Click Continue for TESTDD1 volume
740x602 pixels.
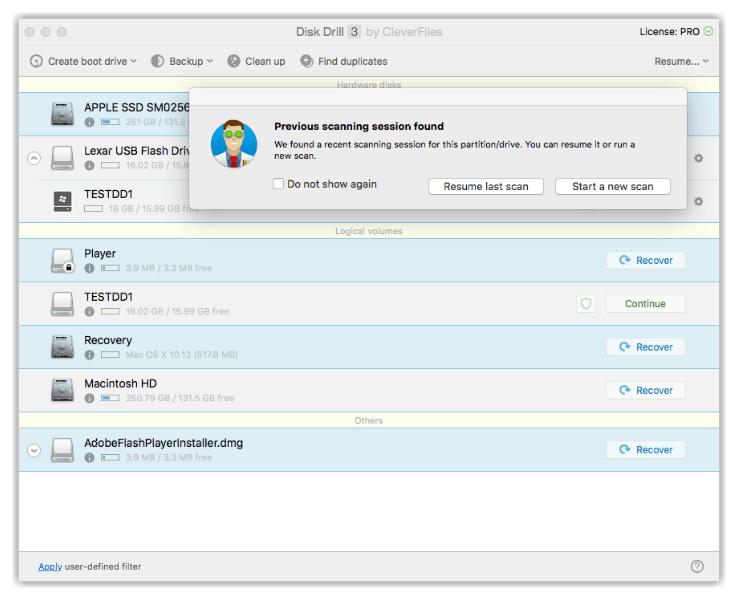[646, 304]
